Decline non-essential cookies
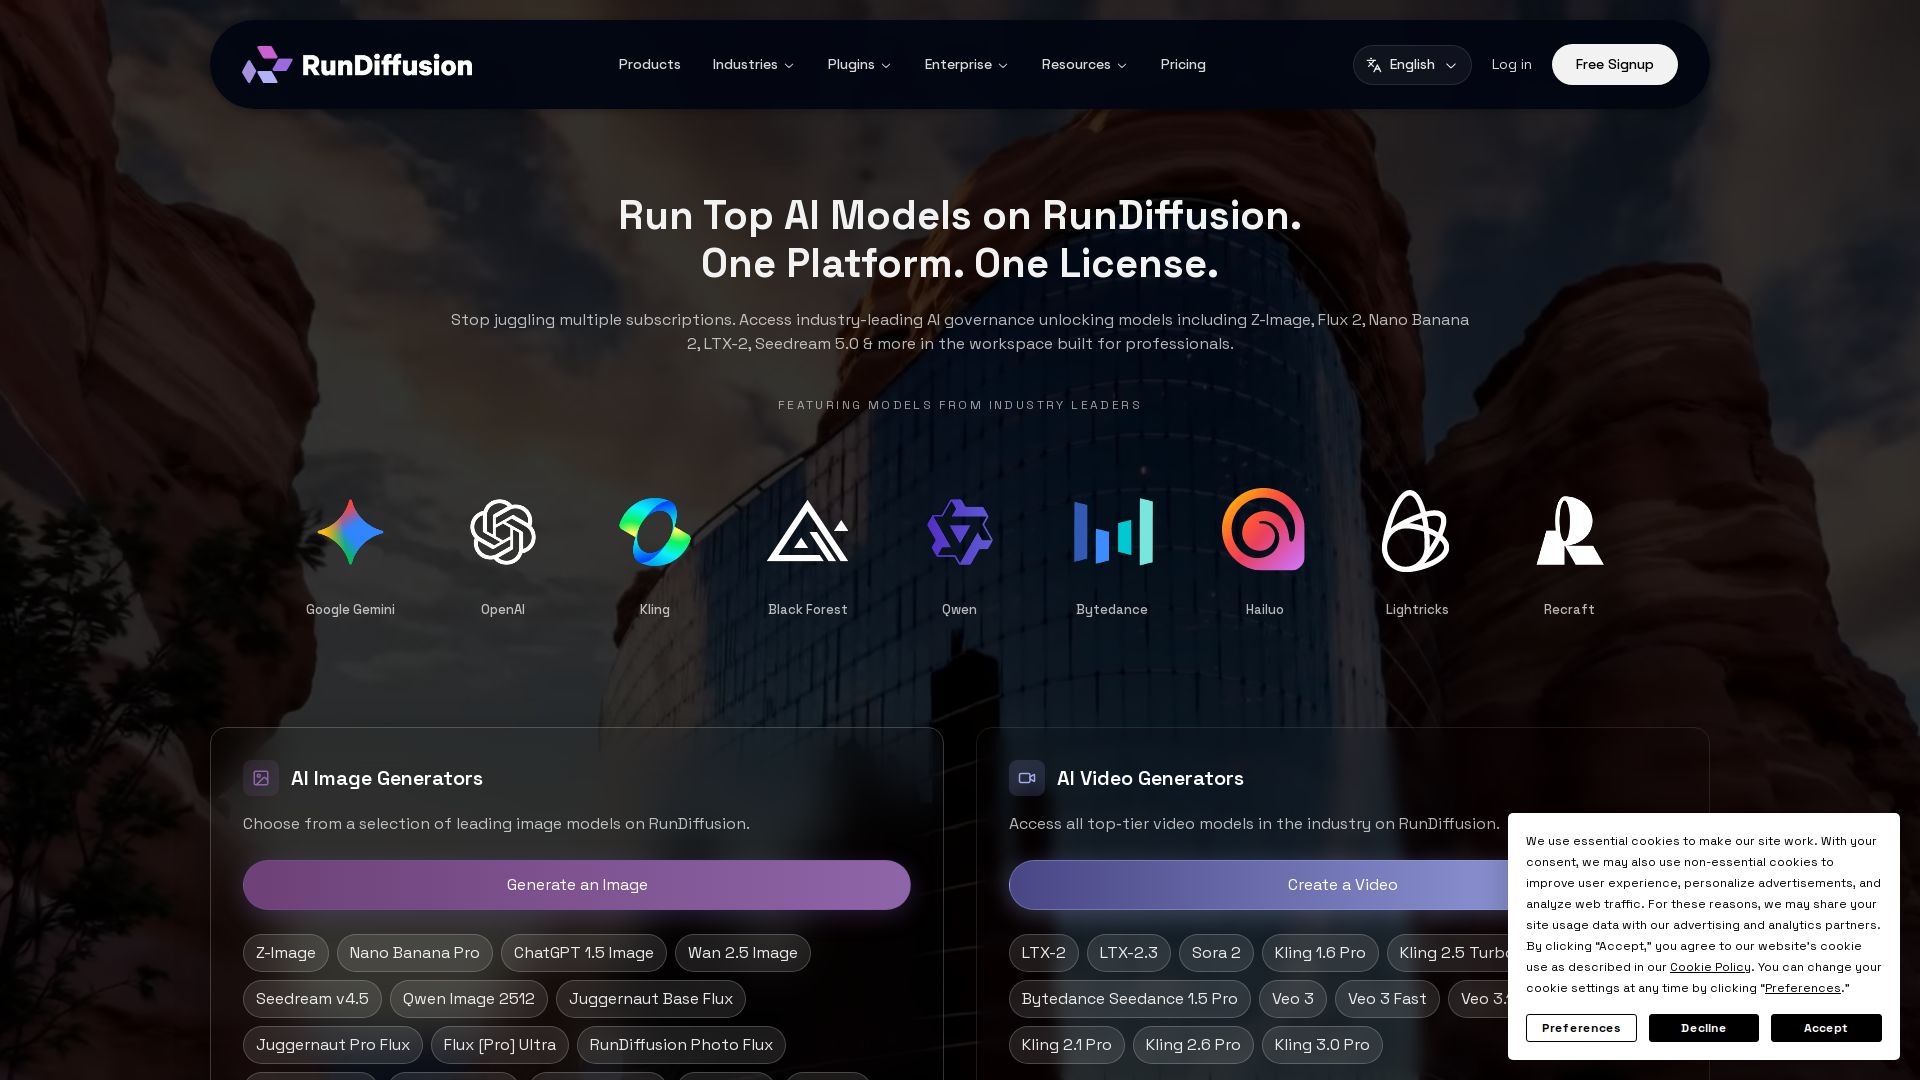1920x1080 pixels. click(1703, 1028)
